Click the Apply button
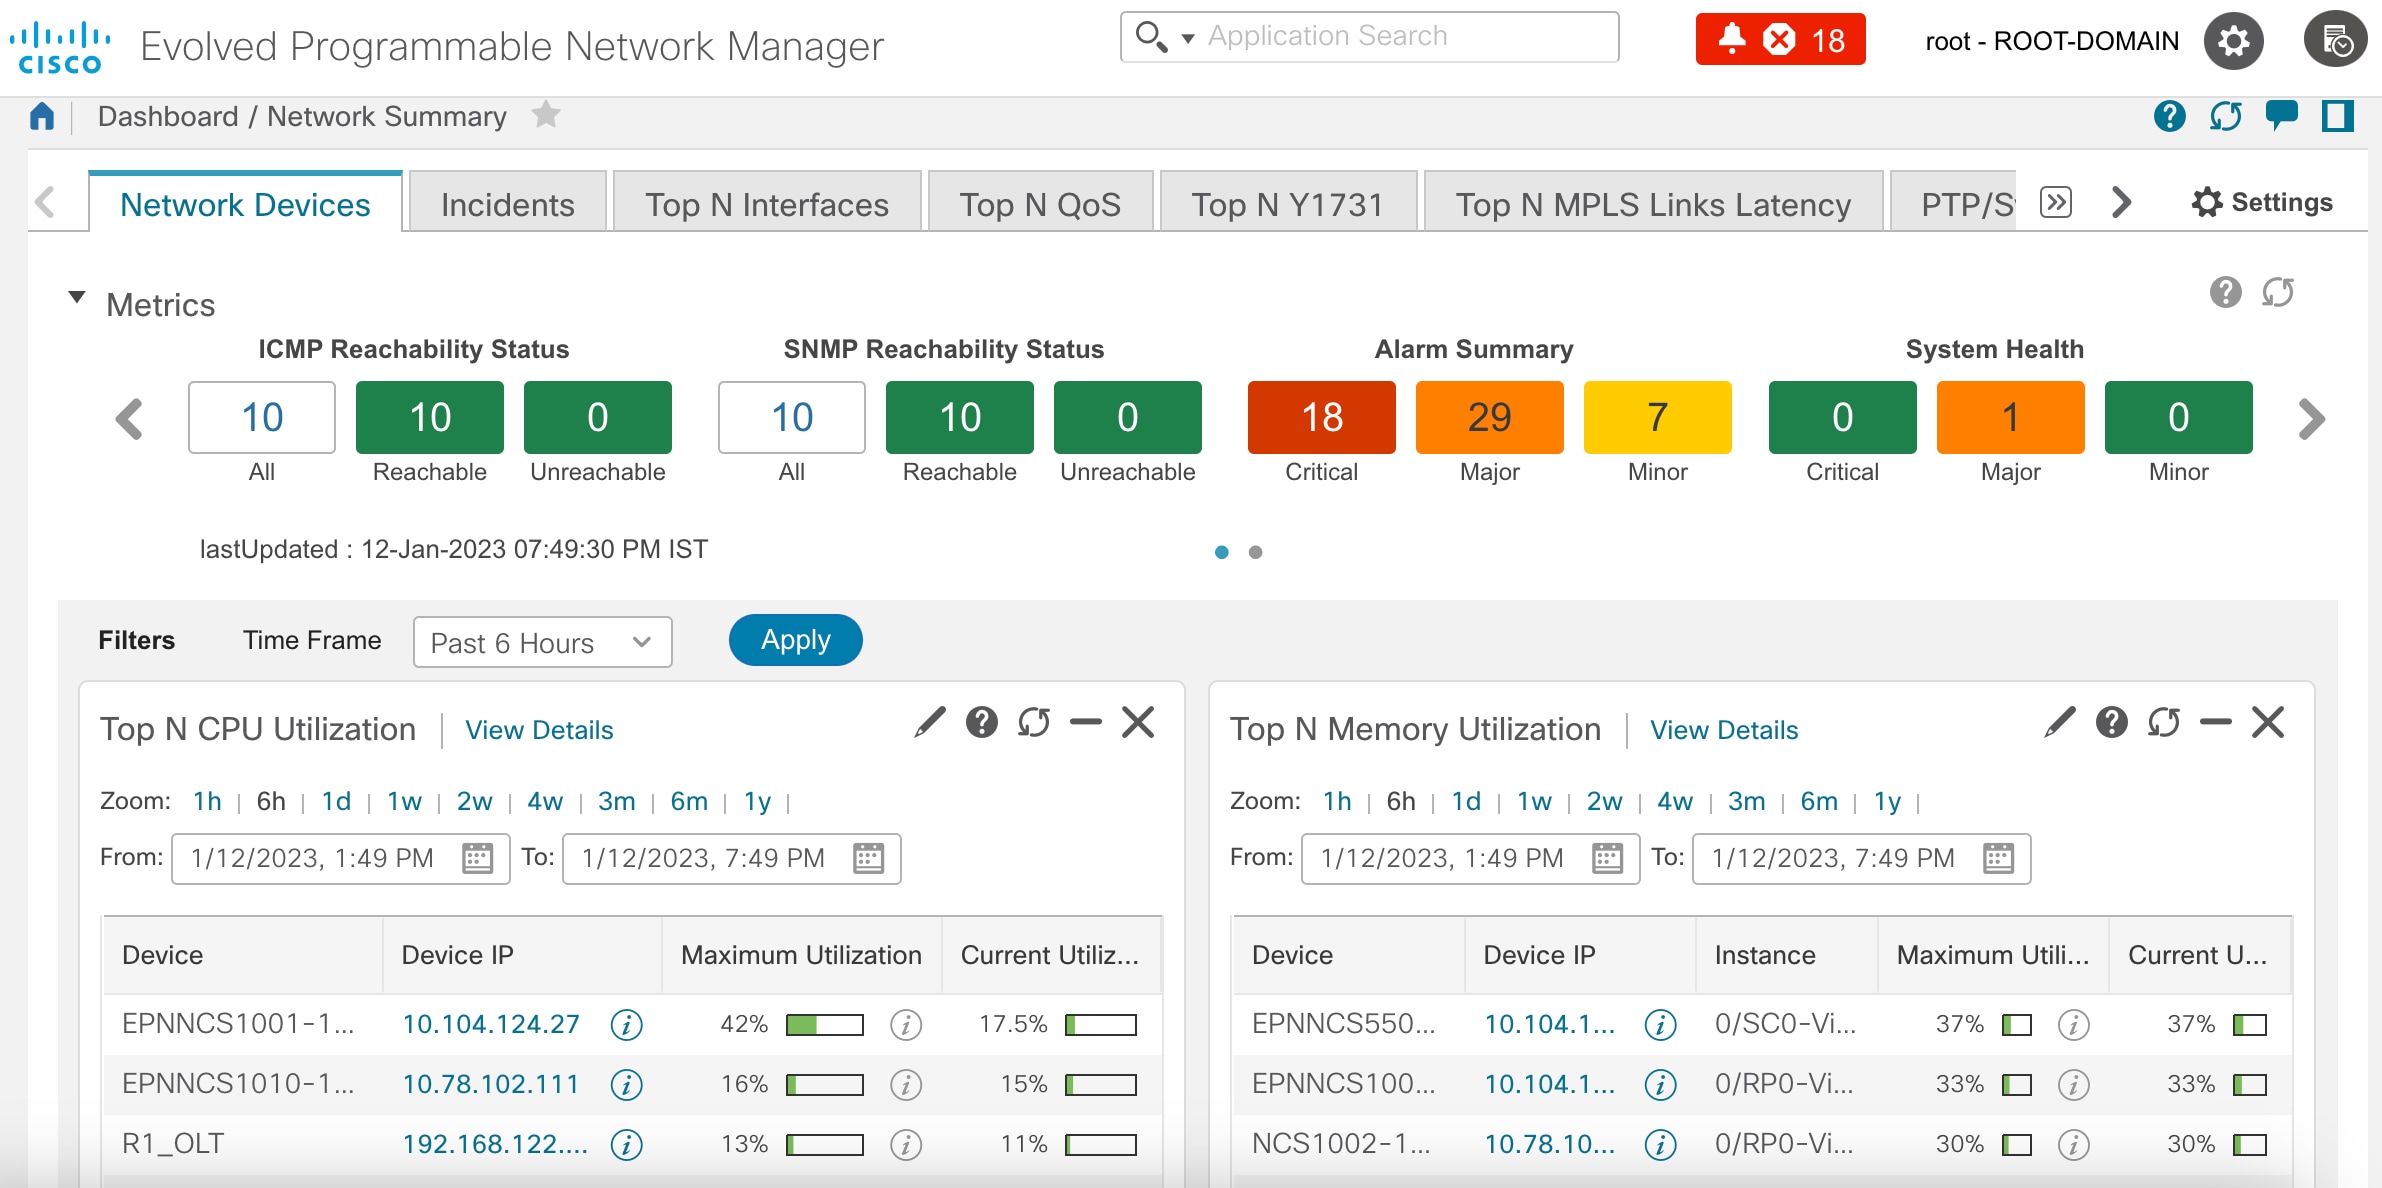The width and height of the screenshot is (2382, 1188). pyautogui.click(x=795, y=639)
